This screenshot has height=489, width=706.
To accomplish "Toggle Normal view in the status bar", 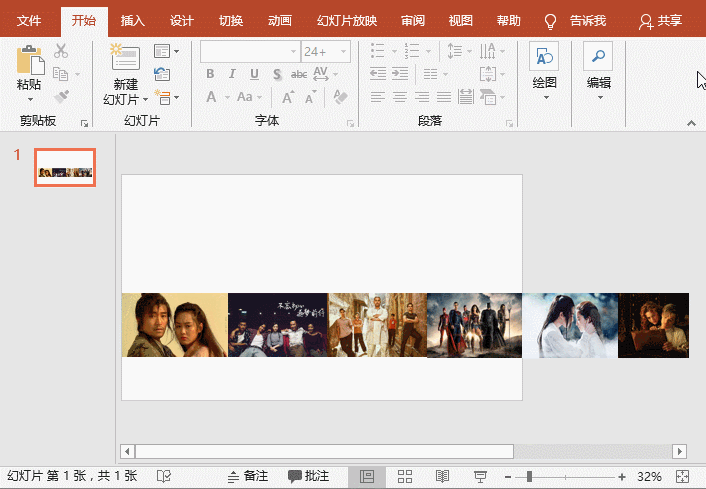I will coord(367,477).
